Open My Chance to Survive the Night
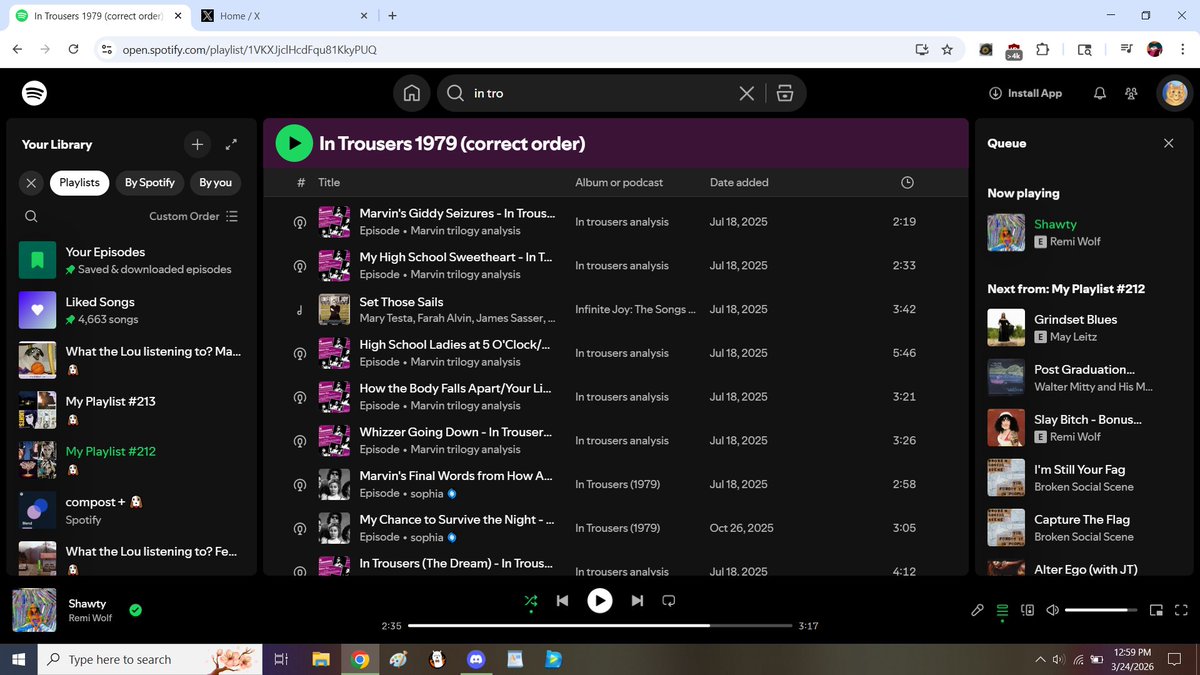 pyautogui.click(x=456, y=520)
